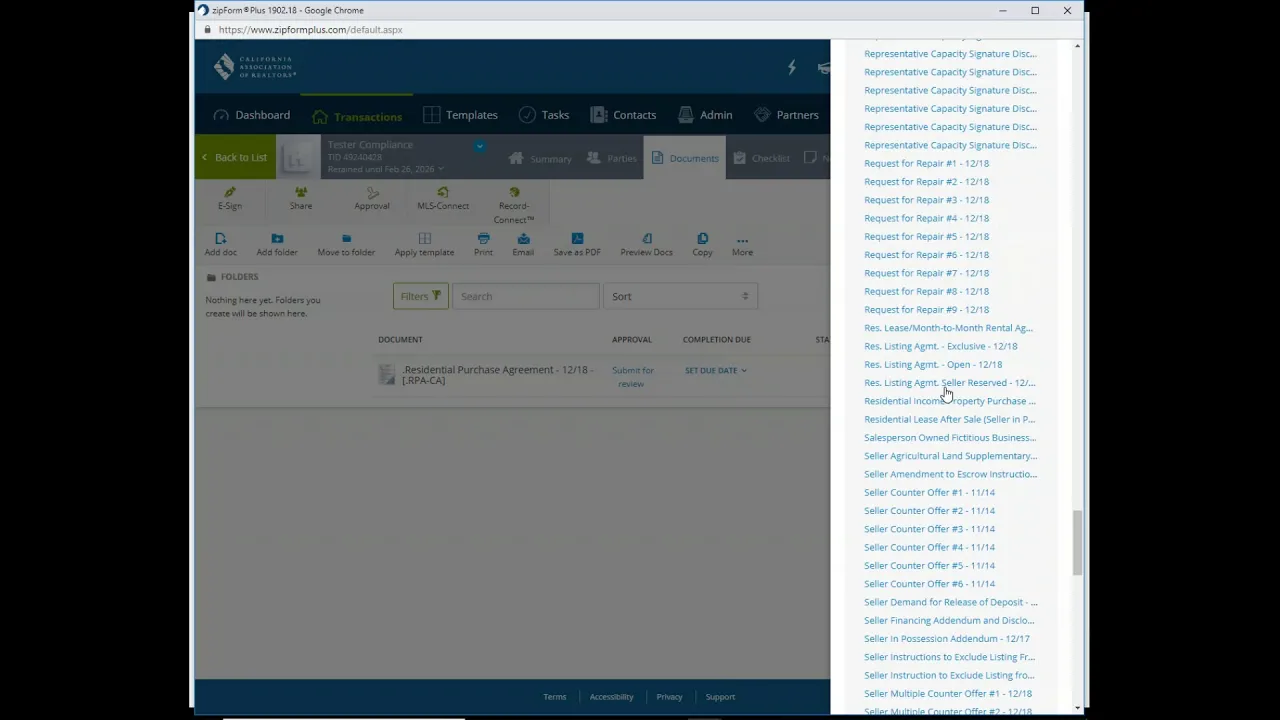This screenshot has height=720, width=1280.
Task: Expand the Tester Compliance transaction dropdown arrow
Action: pyautogui.click(x=480, y=146)
